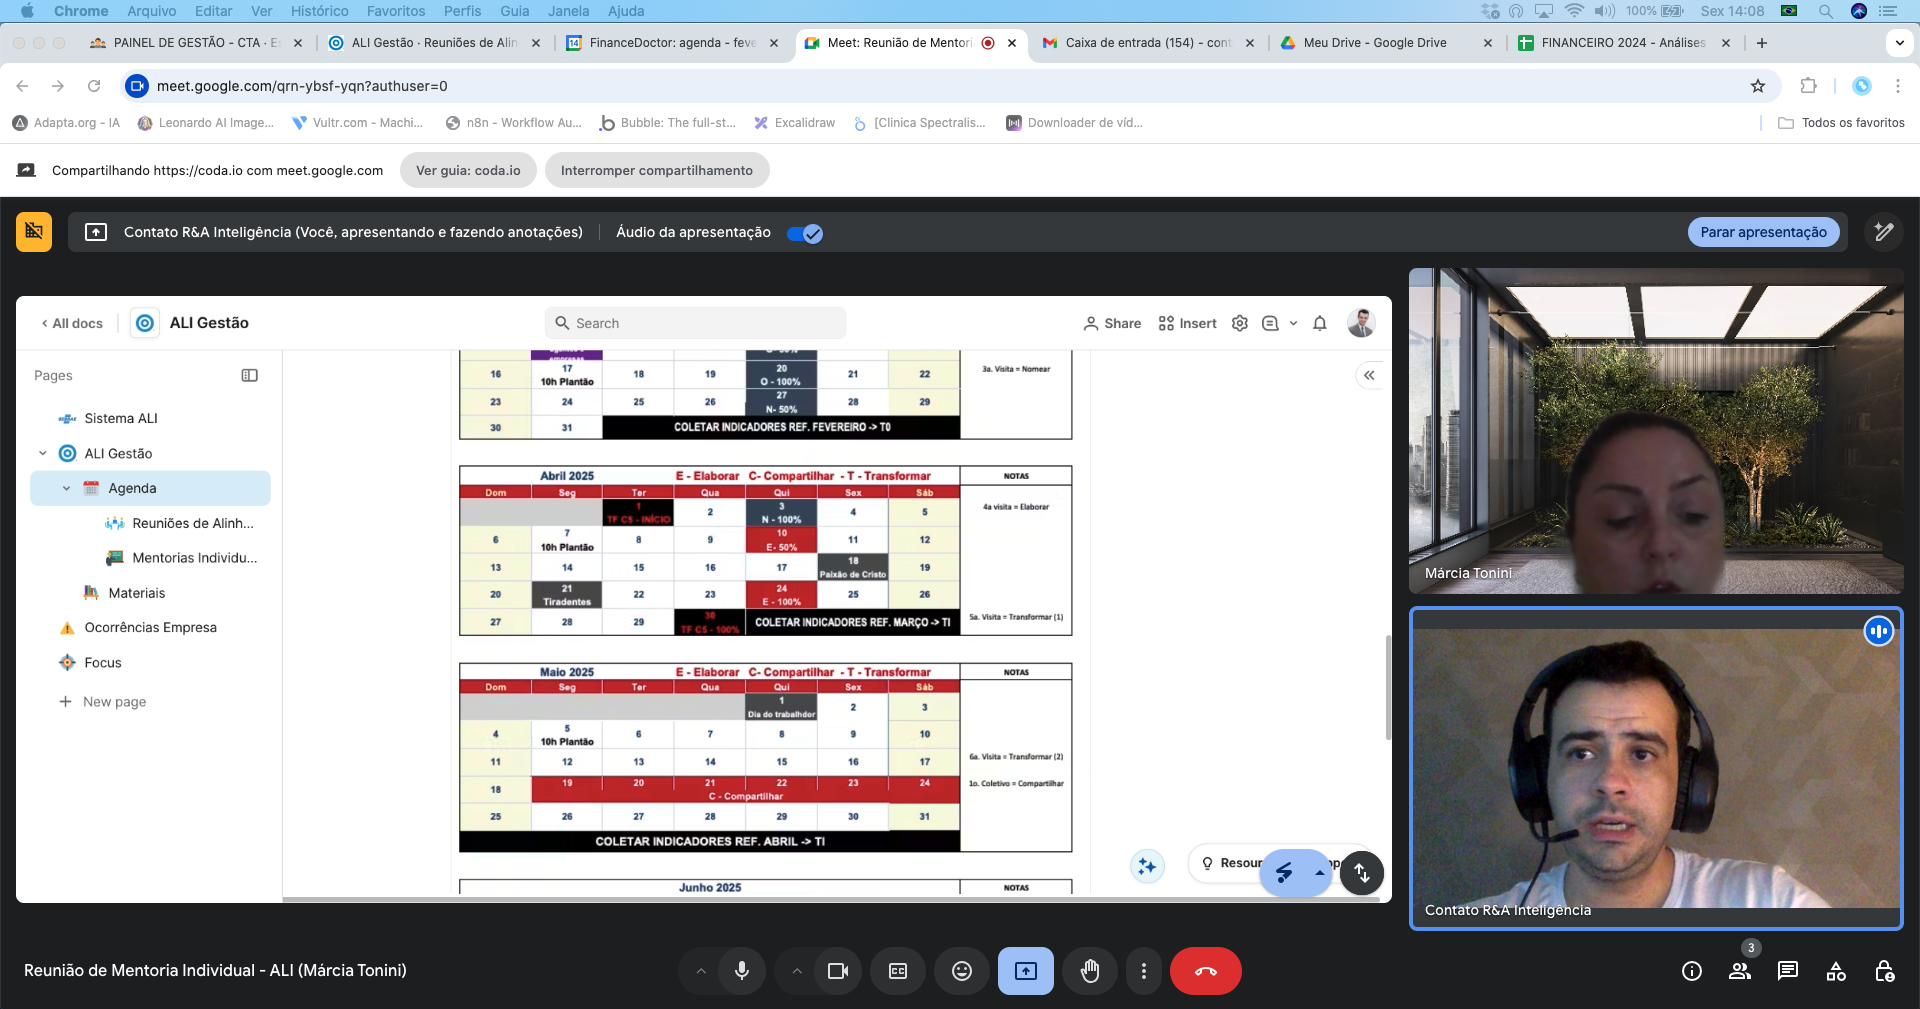Open the emoji reactions button
Viewport: 1920px width, 1009px height.
pyautogui.click(x=962, y=971)
